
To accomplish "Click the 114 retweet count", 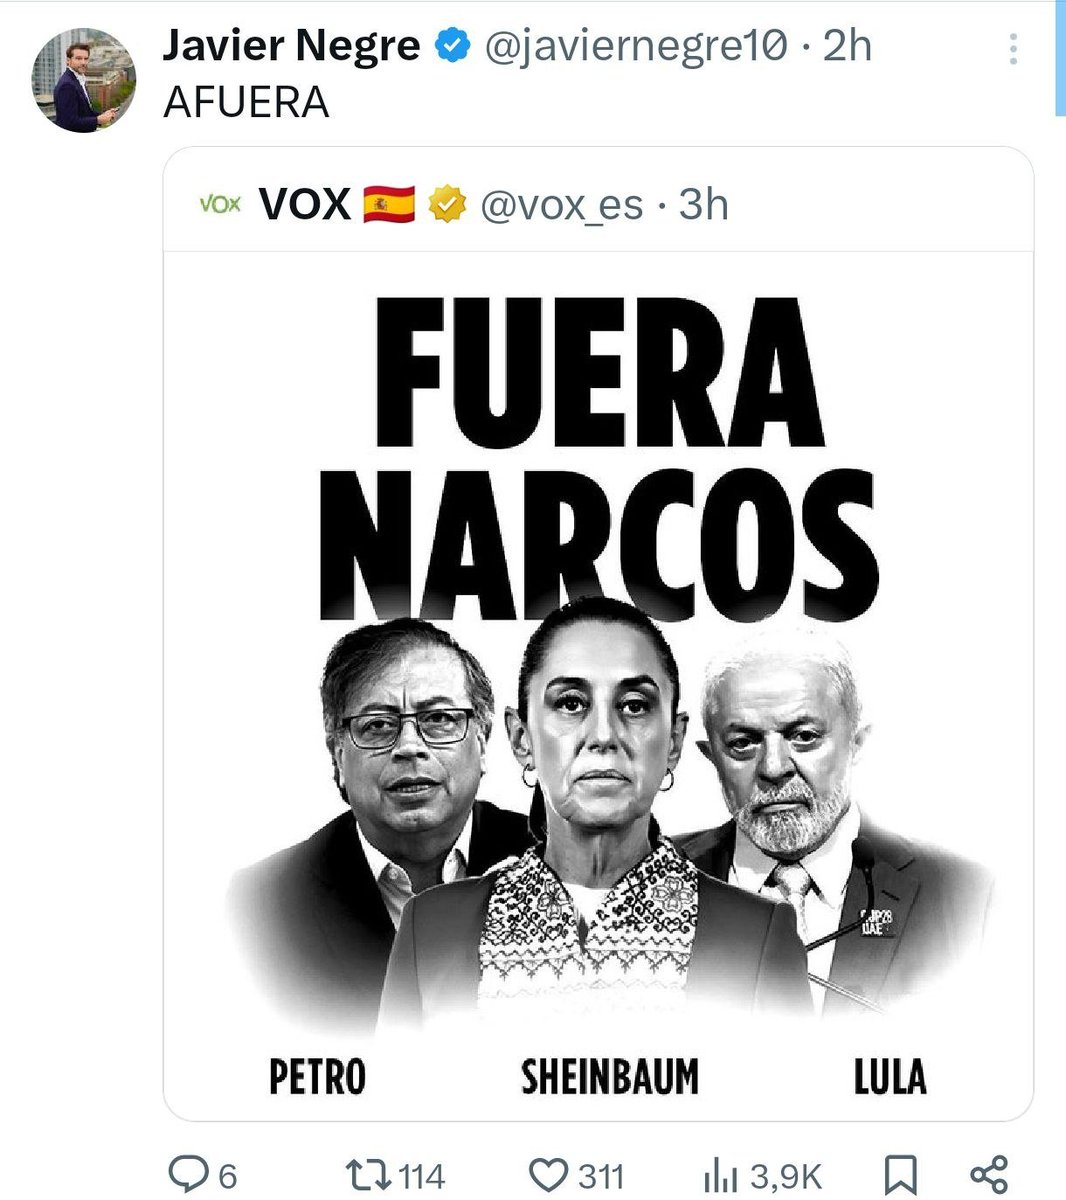I will [x=421, y=1176].
